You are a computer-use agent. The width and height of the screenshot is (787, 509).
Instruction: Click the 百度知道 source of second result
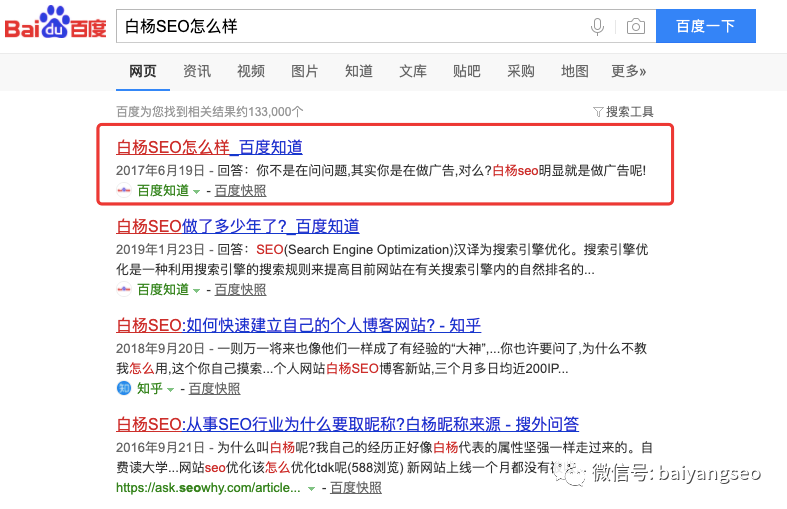(163, 290)
